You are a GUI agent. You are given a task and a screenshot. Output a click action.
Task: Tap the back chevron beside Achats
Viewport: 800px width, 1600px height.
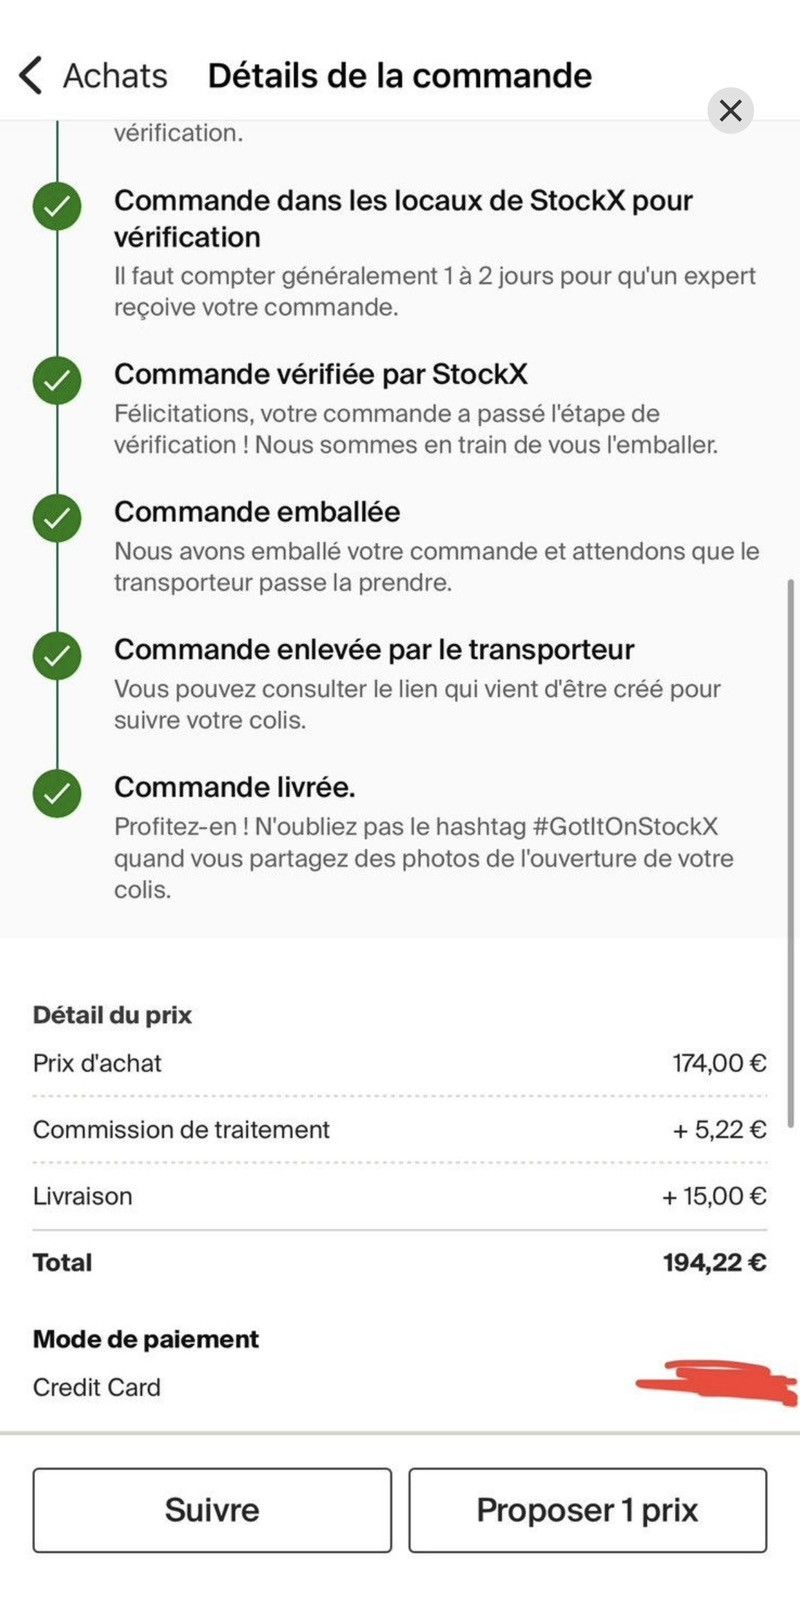point(31,76)
